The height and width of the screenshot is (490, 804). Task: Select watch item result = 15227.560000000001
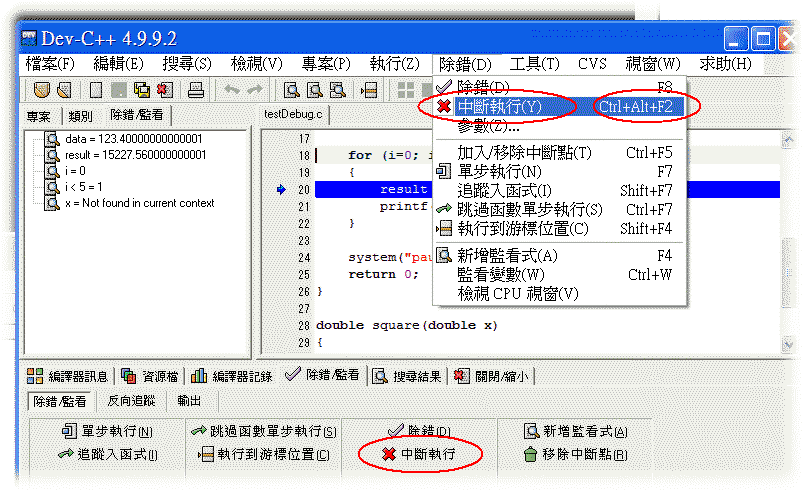(x=135, y=155)
